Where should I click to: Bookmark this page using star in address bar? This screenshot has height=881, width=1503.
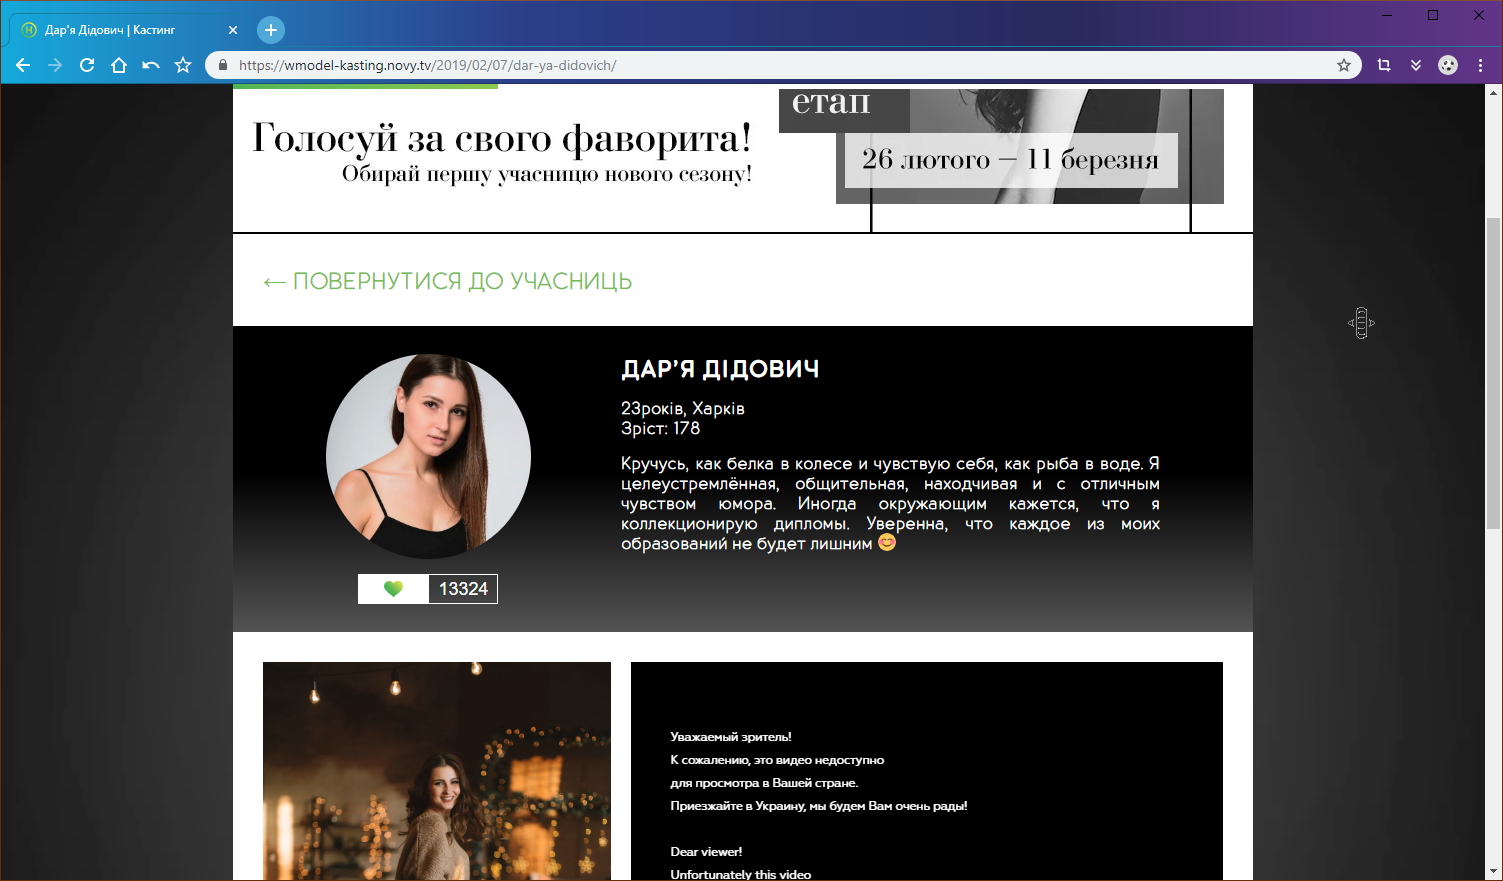point(1344,65)
